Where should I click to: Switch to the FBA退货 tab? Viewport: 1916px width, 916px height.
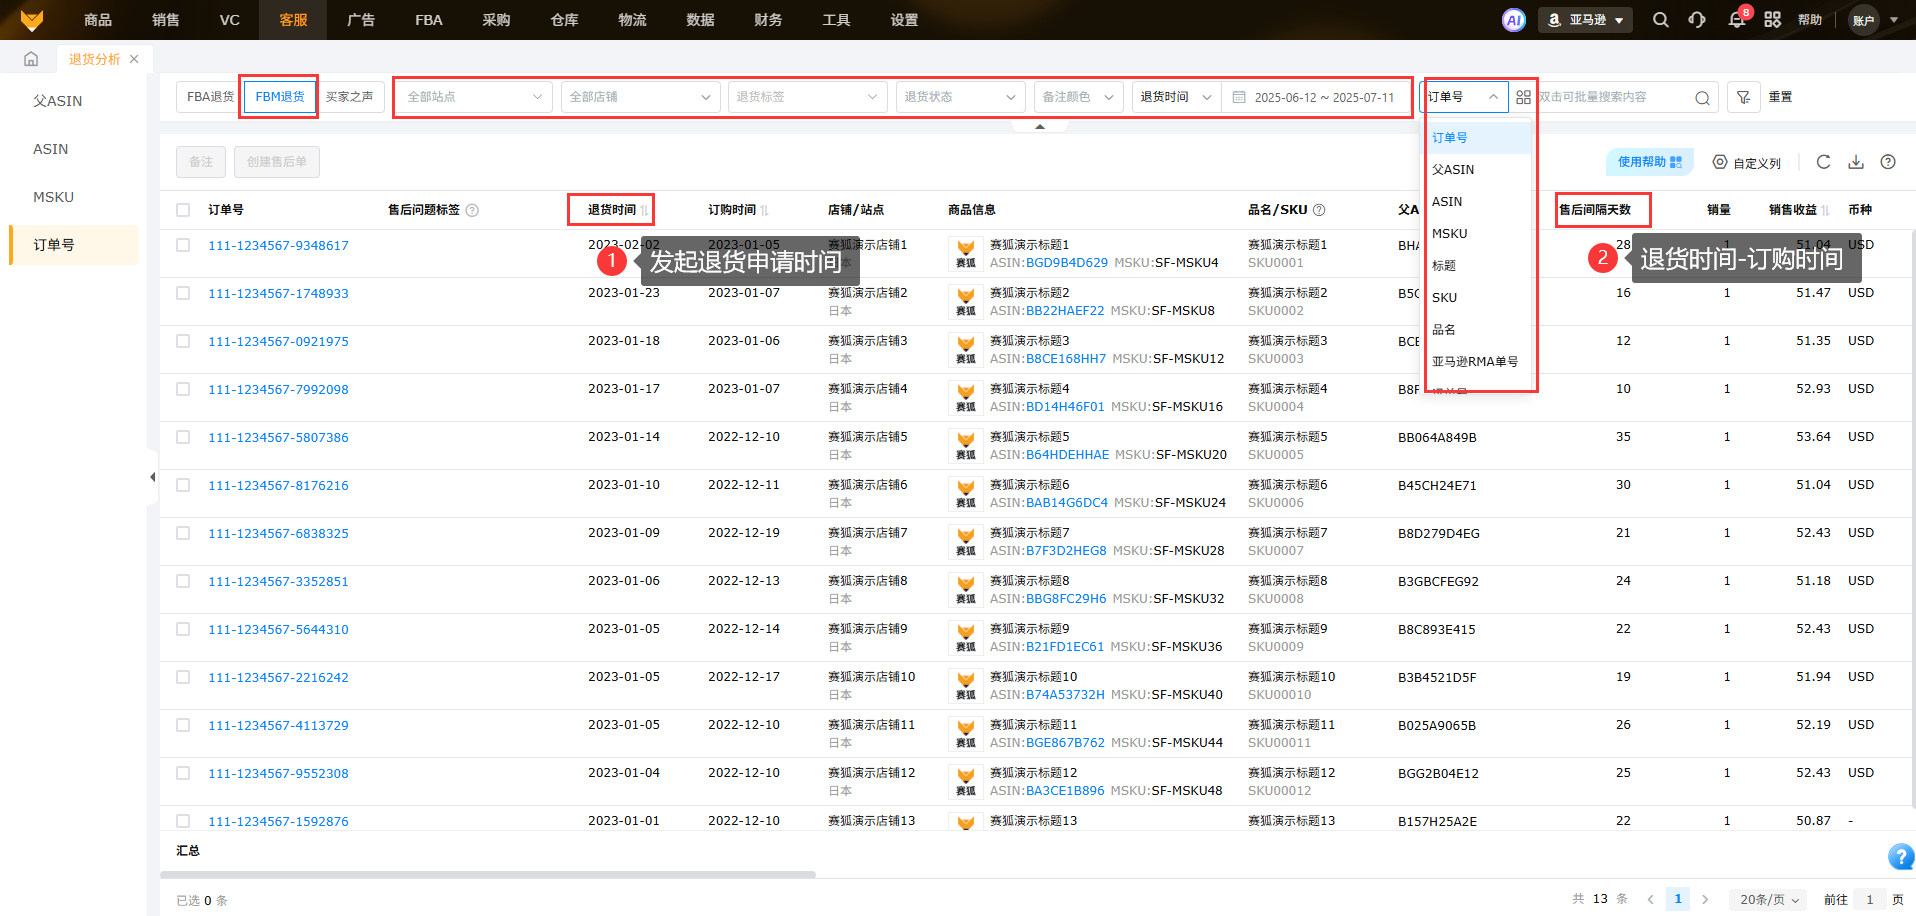[x=210, y=97]
